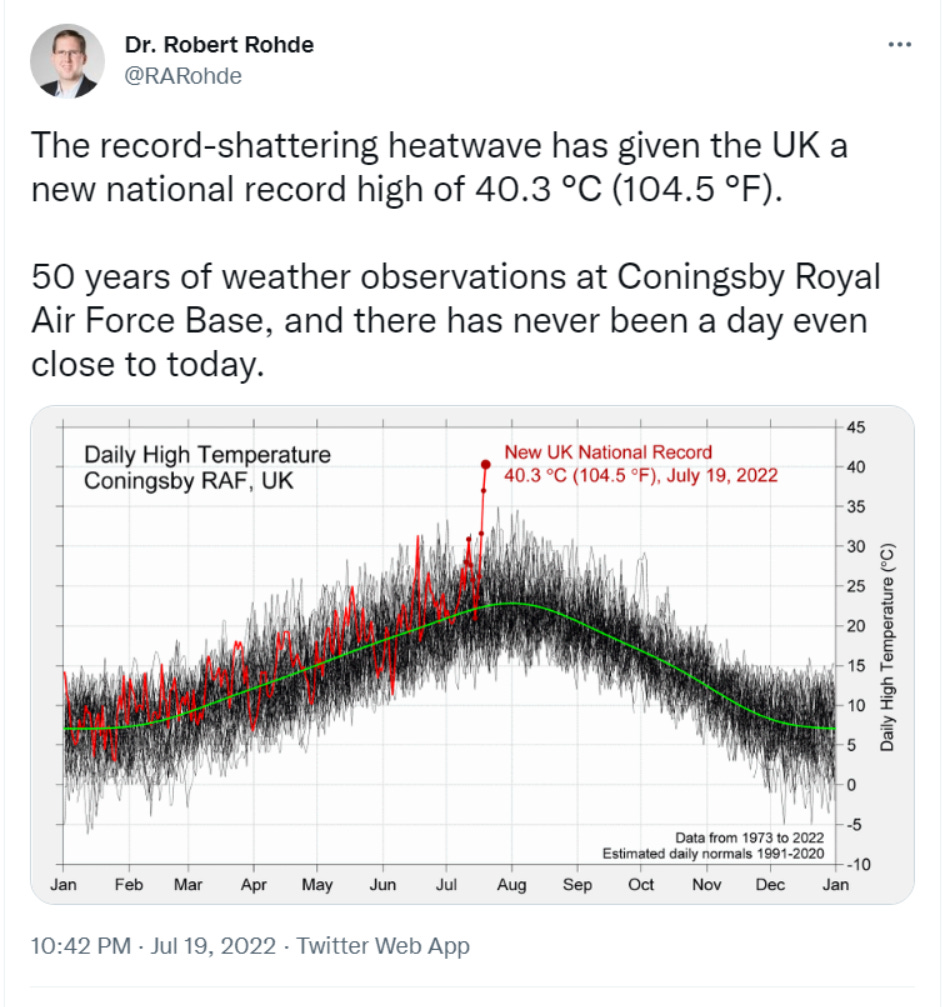946x1007 pixels.
Task: Click the Estimated daily normals 1991-2020 caption
Action: click(x=716, y=851)
